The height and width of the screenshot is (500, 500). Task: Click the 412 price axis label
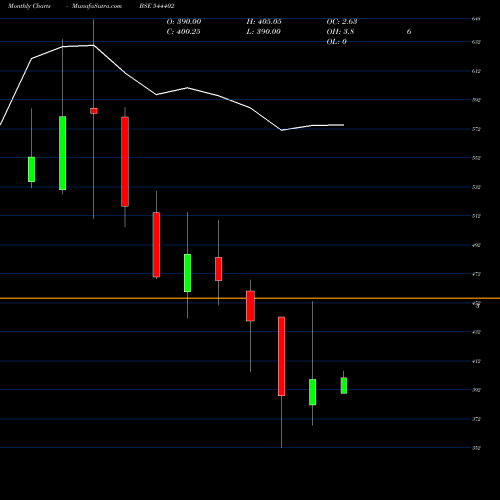point(476,361)
